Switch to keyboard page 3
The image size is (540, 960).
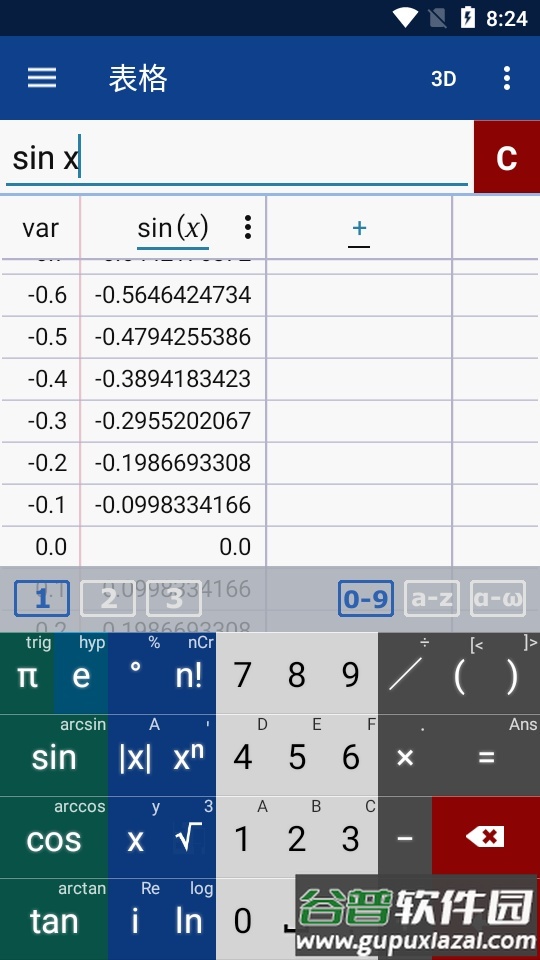[x=174, y=599]
